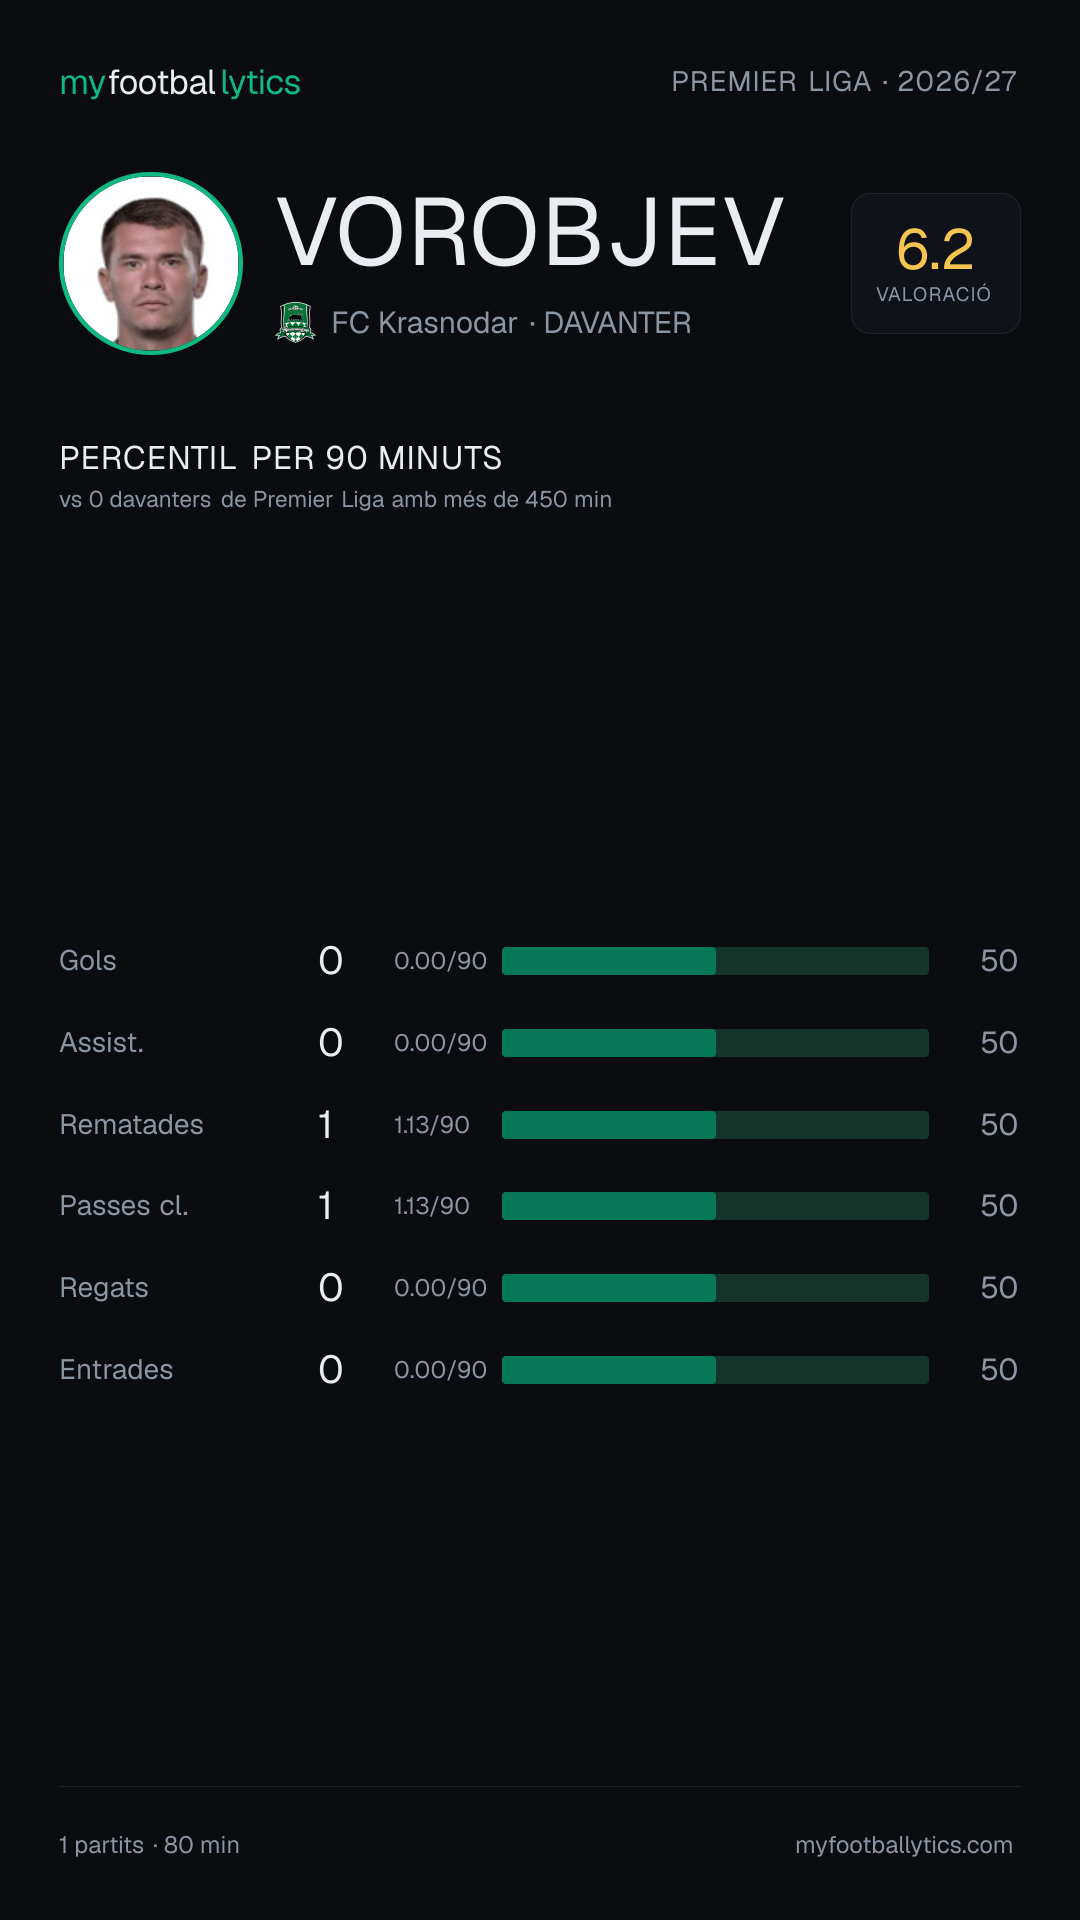Click the Premier Liga 2026/27 season label
The width and height of the screenshot is (1080, 1920).
(844, 81)
